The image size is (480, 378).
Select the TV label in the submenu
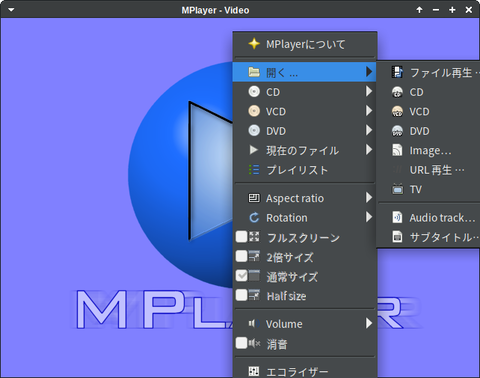(x=416, y=190)
